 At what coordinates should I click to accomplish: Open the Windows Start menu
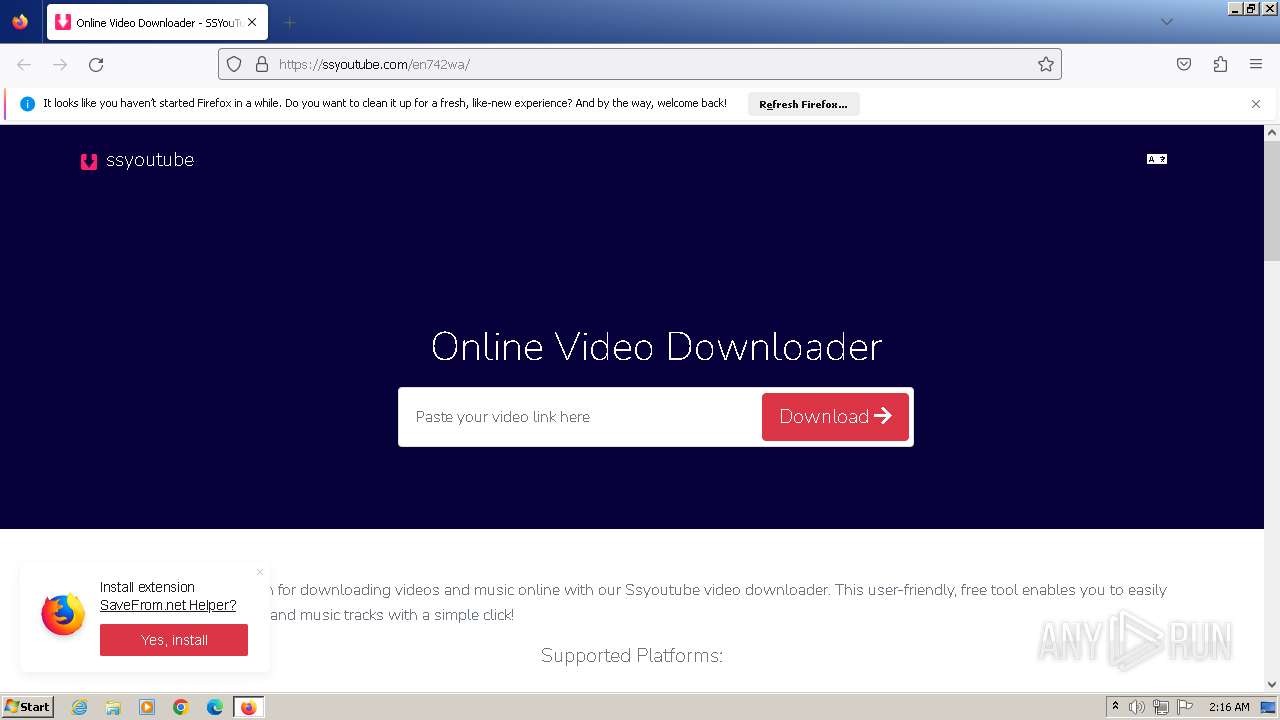coord(27,707)
